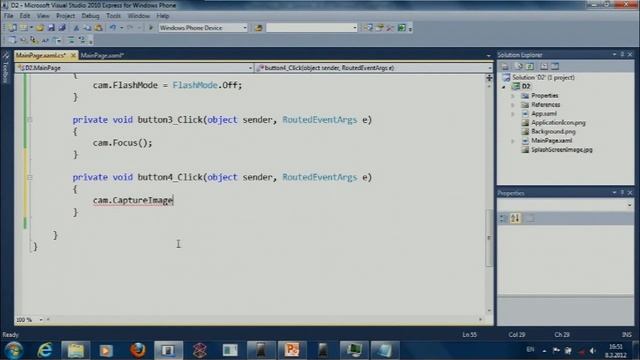The height and width of the screenshot is (360, 640).
Task: Click the Cut scissors icon
Action: (x=76, y=28)
